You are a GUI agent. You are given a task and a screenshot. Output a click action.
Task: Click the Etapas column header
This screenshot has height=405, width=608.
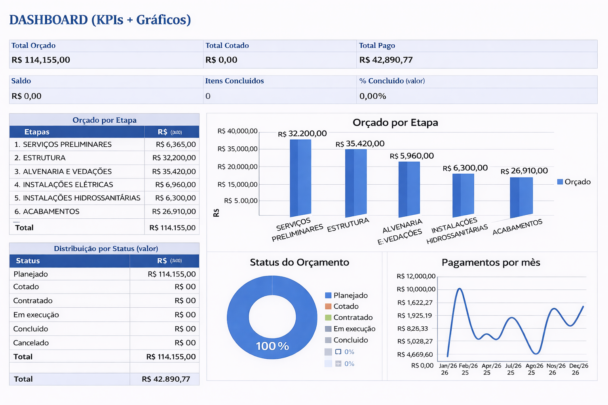37,131
